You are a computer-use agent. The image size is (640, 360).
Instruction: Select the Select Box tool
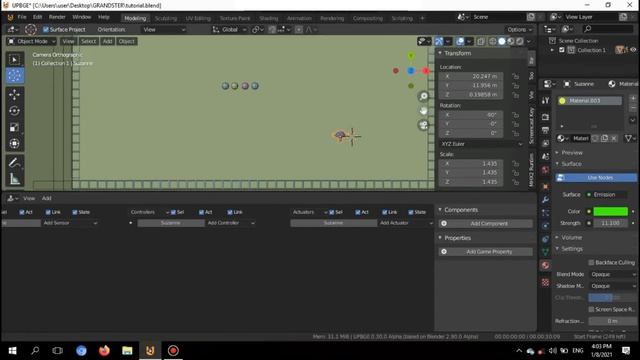[14, 60]
